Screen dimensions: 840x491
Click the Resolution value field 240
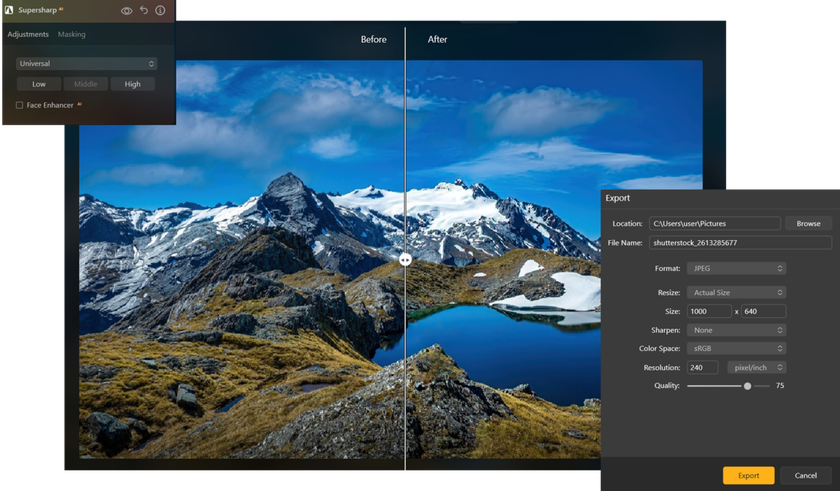pyautogui.click(x=702, y=367)
